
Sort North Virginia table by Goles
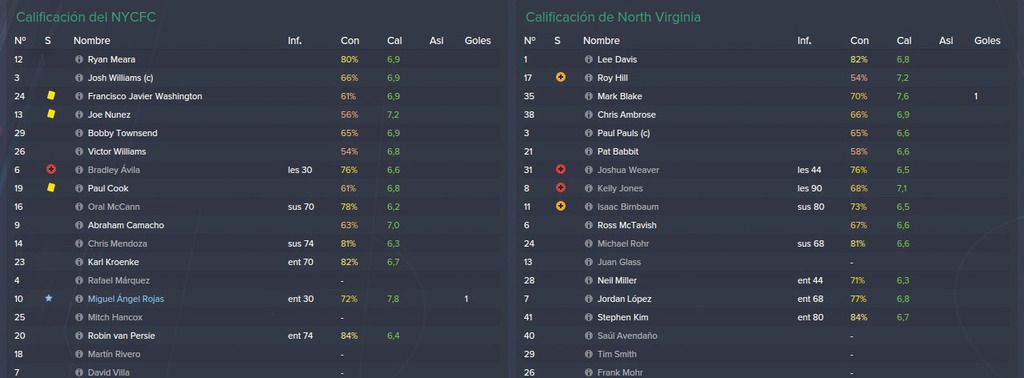[987, 40]
